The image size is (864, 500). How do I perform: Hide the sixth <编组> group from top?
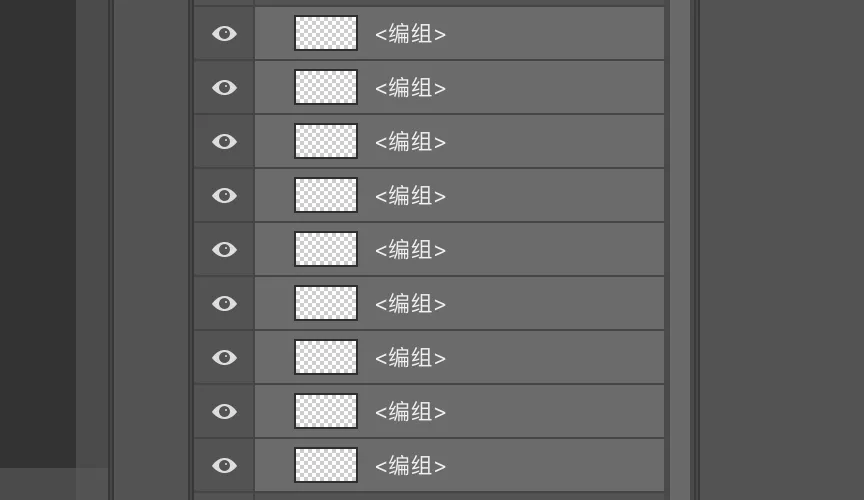(x=224, y=304)
